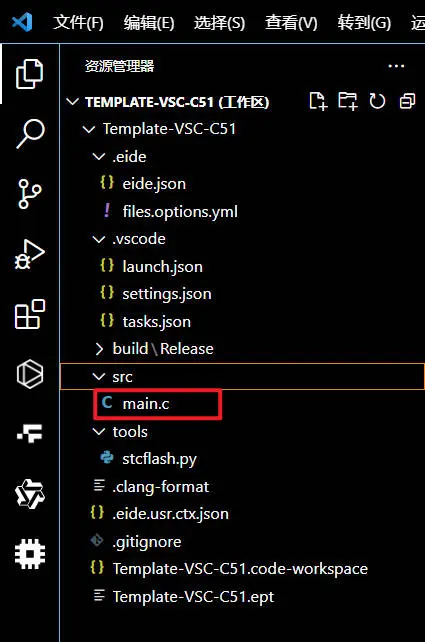Click the New File icon
This screenshot has height=642, width=425.
click(318, 101)
